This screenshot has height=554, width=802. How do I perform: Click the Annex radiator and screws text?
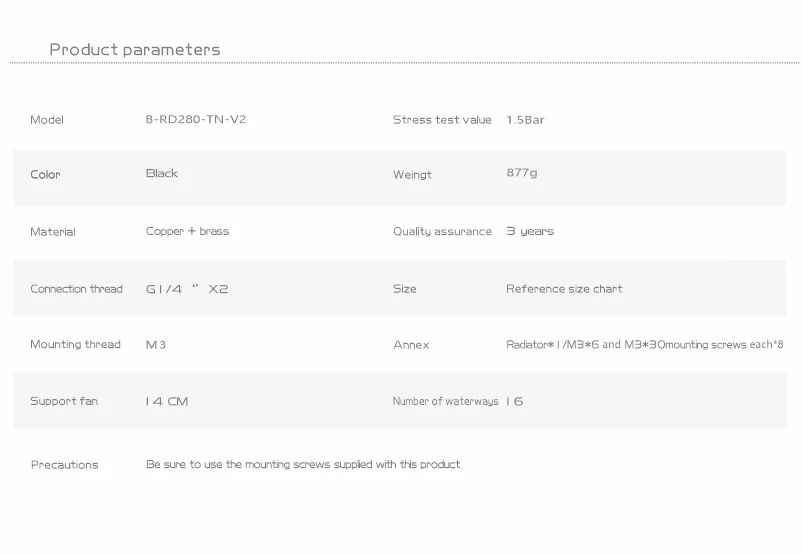644,345
